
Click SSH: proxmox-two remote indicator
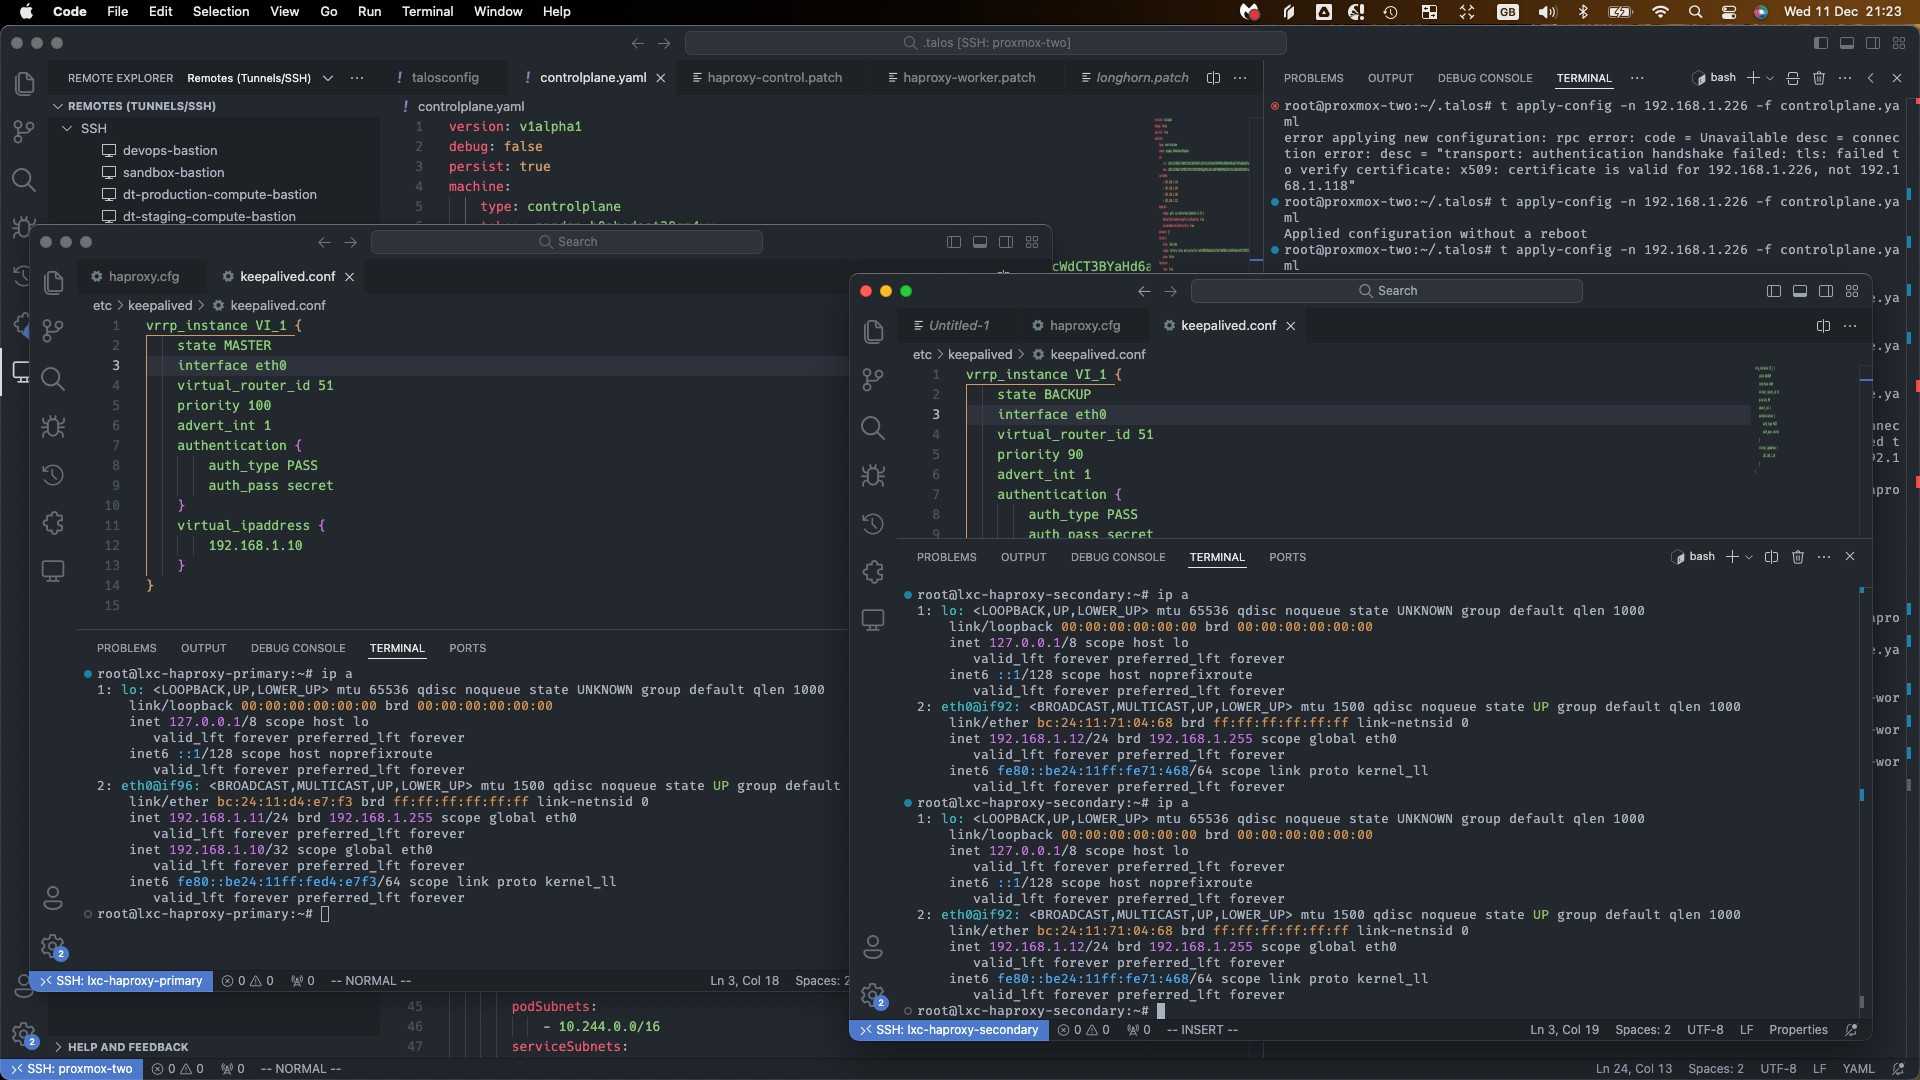tap(71, 1069)
